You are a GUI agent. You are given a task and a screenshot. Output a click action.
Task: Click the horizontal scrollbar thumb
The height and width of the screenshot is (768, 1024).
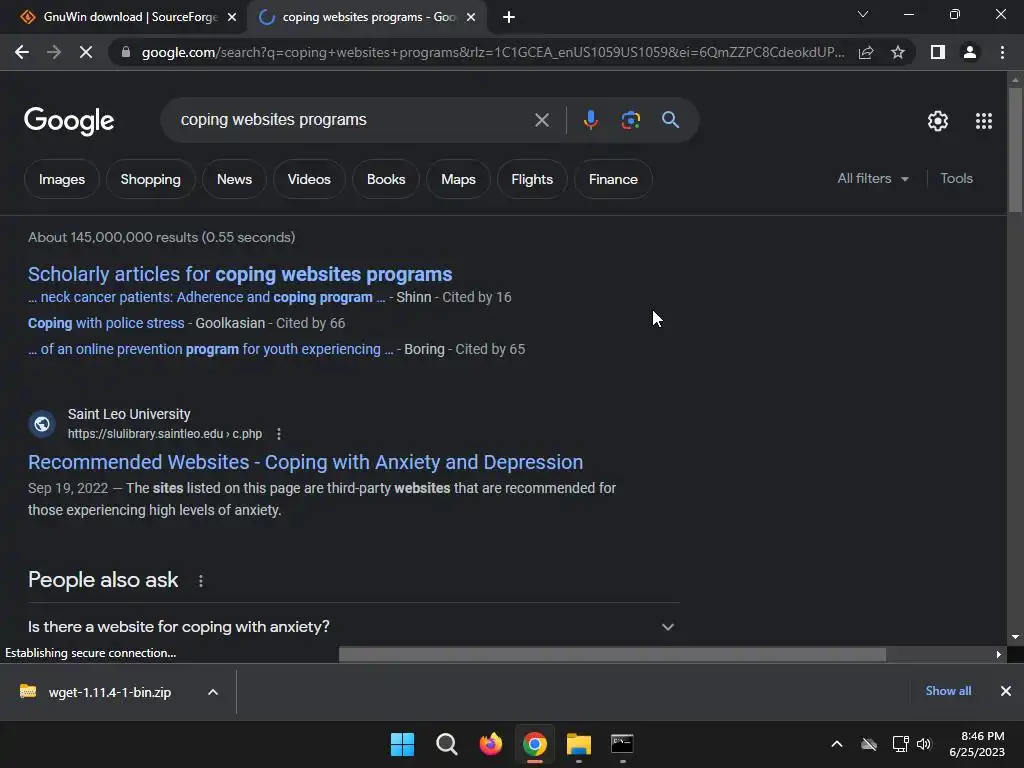pyautogui.click(x=612, y=654)
